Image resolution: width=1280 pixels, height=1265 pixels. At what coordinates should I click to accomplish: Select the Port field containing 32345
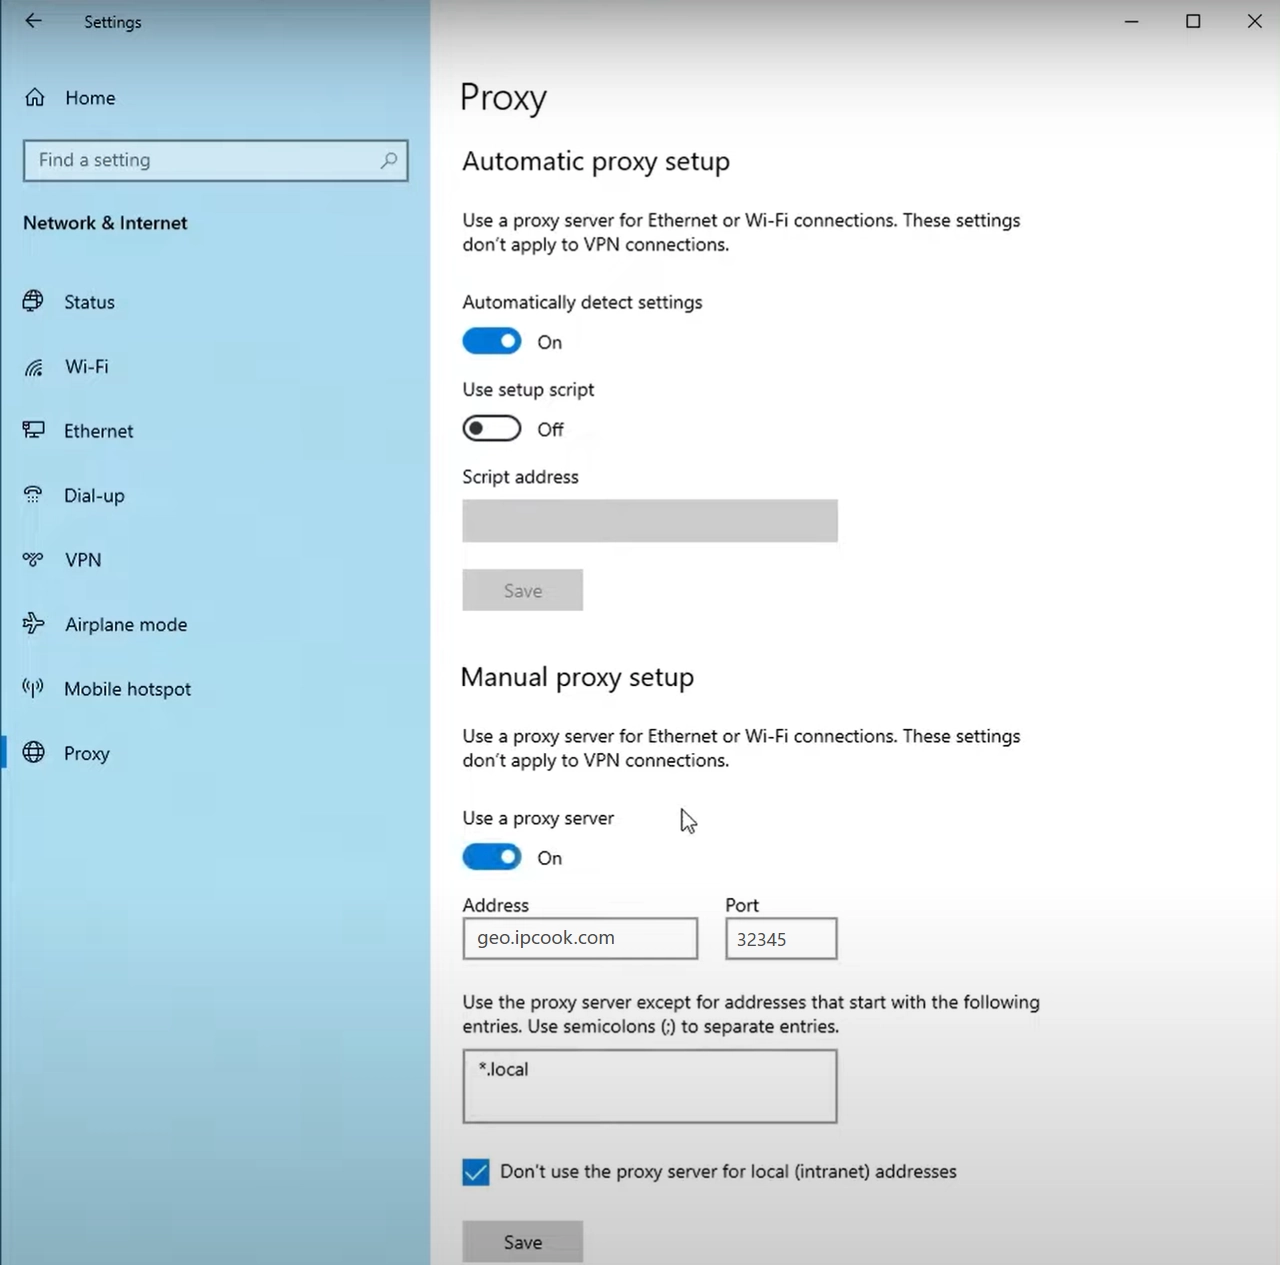coord(780,938)
